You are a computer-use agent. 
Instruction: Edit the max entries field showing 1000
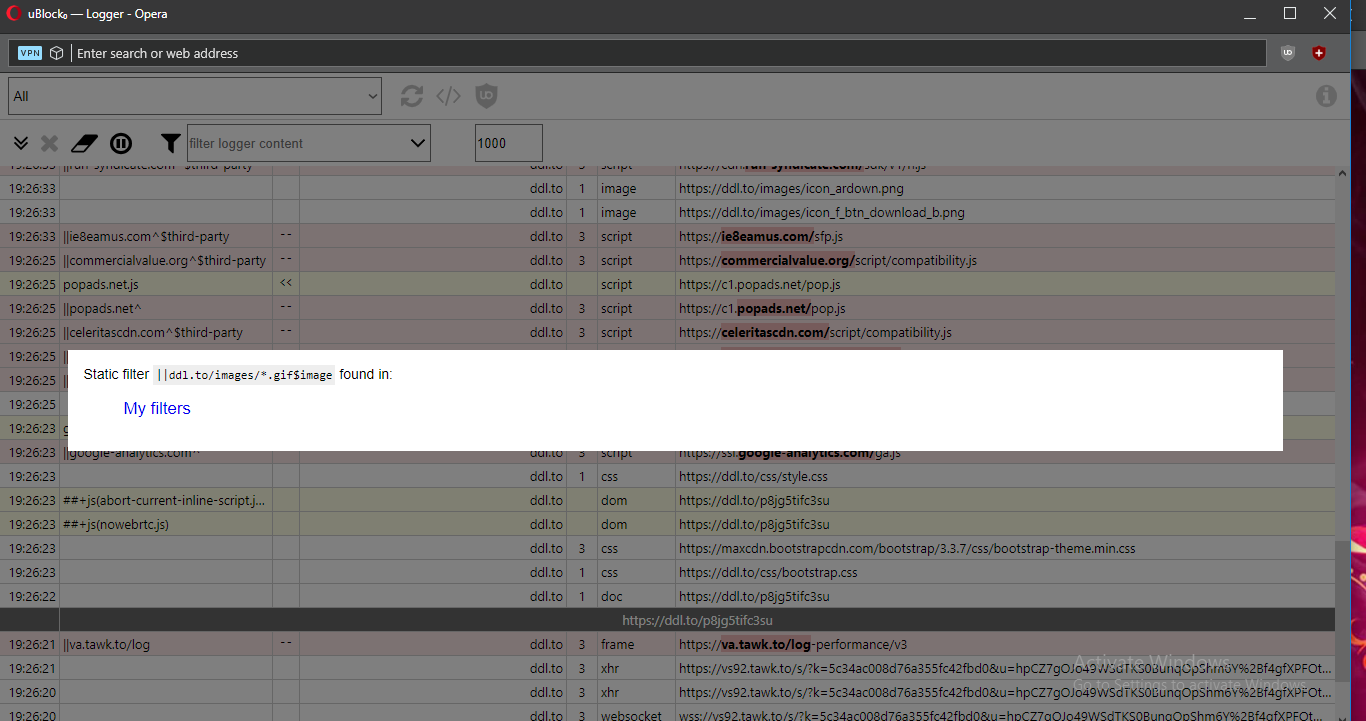point(509,143)
